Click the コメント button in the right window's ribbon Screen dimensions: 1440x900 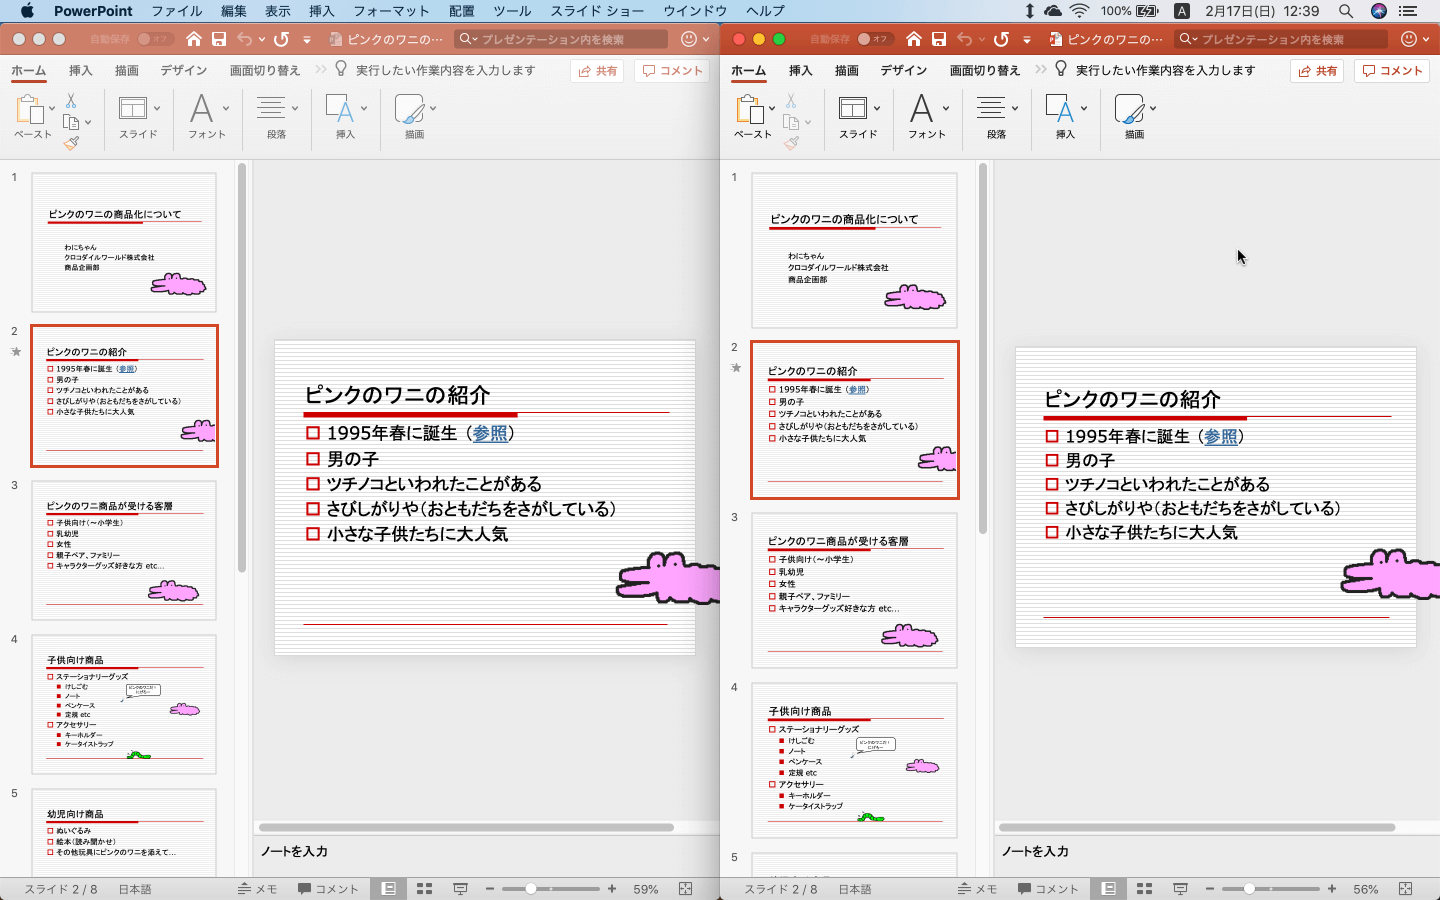pos(1393,71)
